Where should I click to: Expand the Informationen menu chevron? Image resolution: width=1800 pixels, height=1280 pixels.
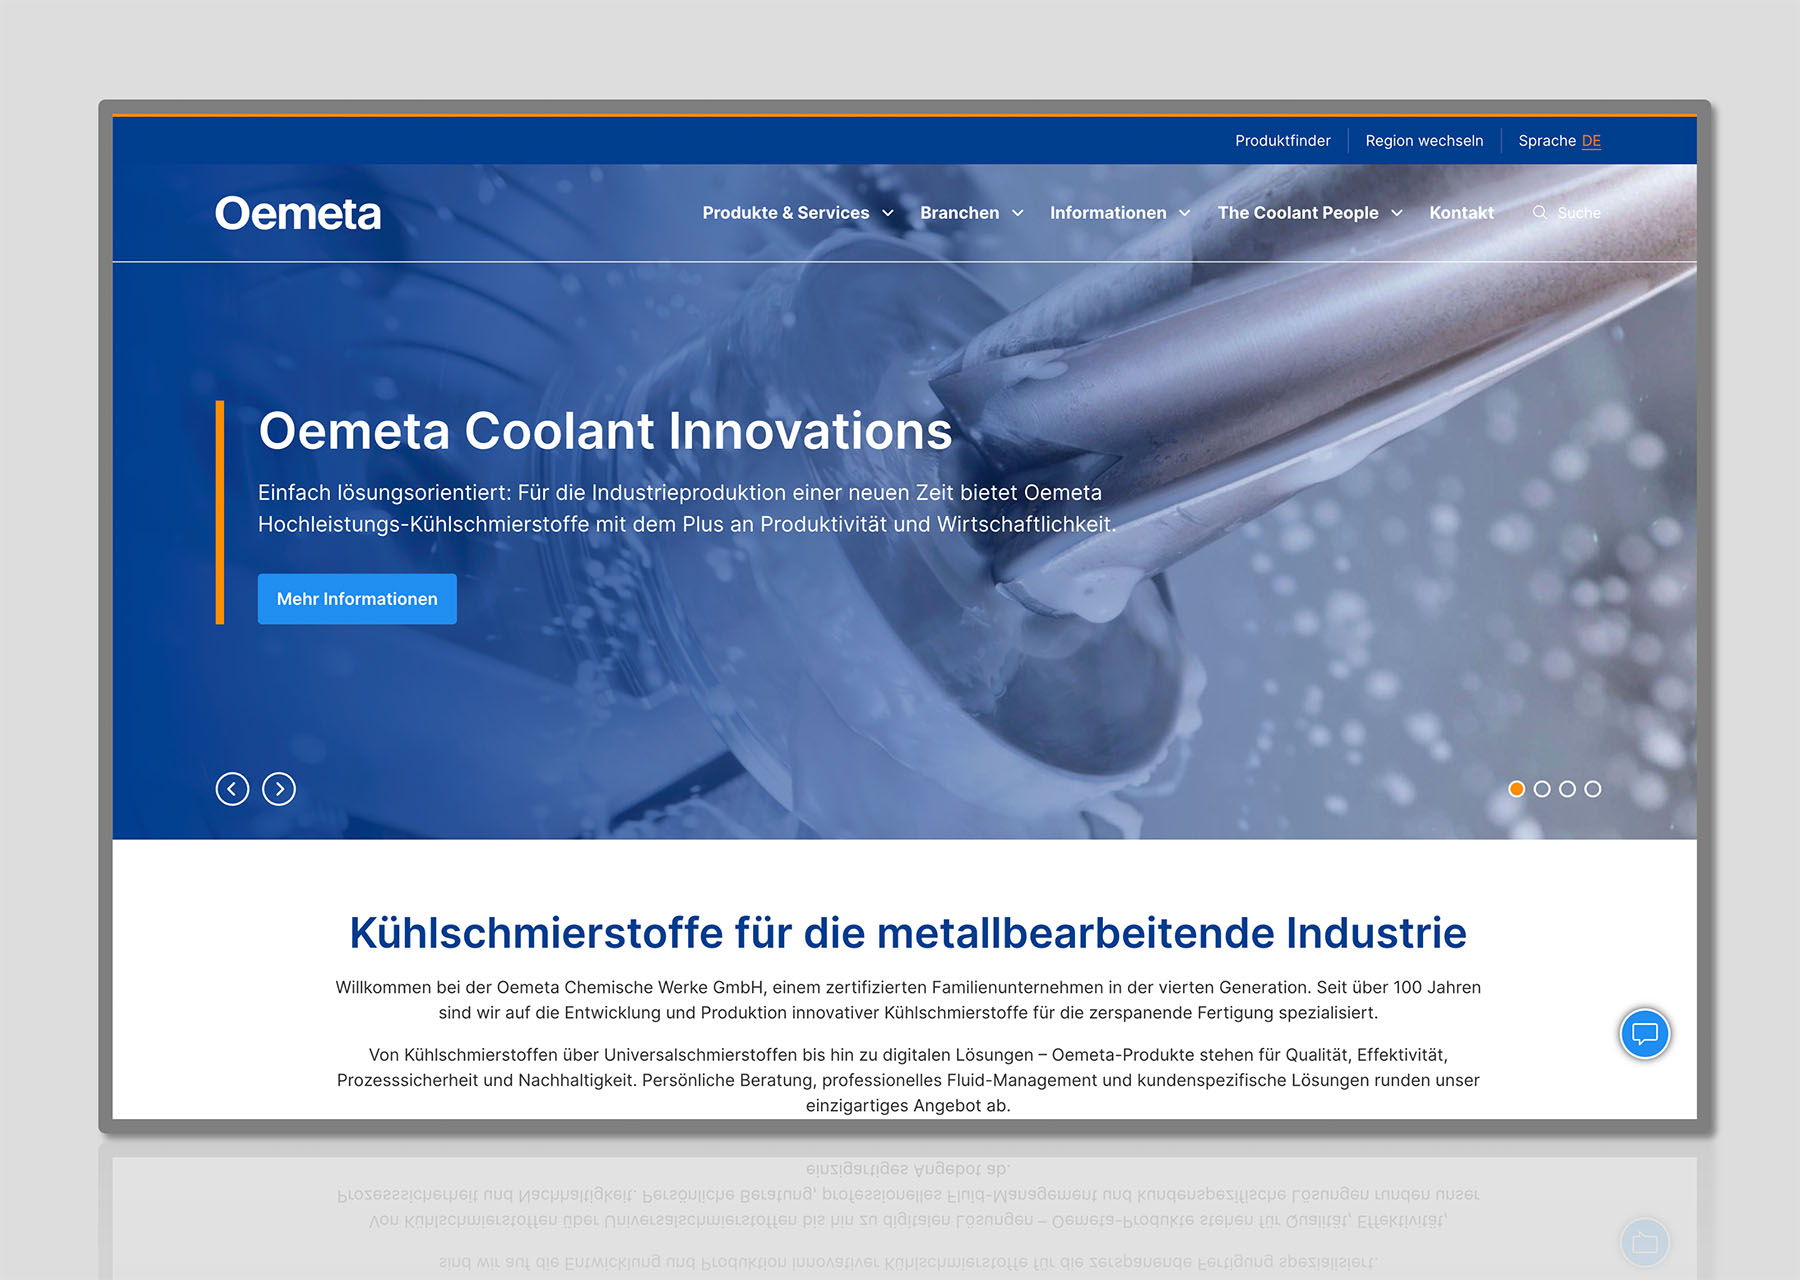coord(1185,213)
